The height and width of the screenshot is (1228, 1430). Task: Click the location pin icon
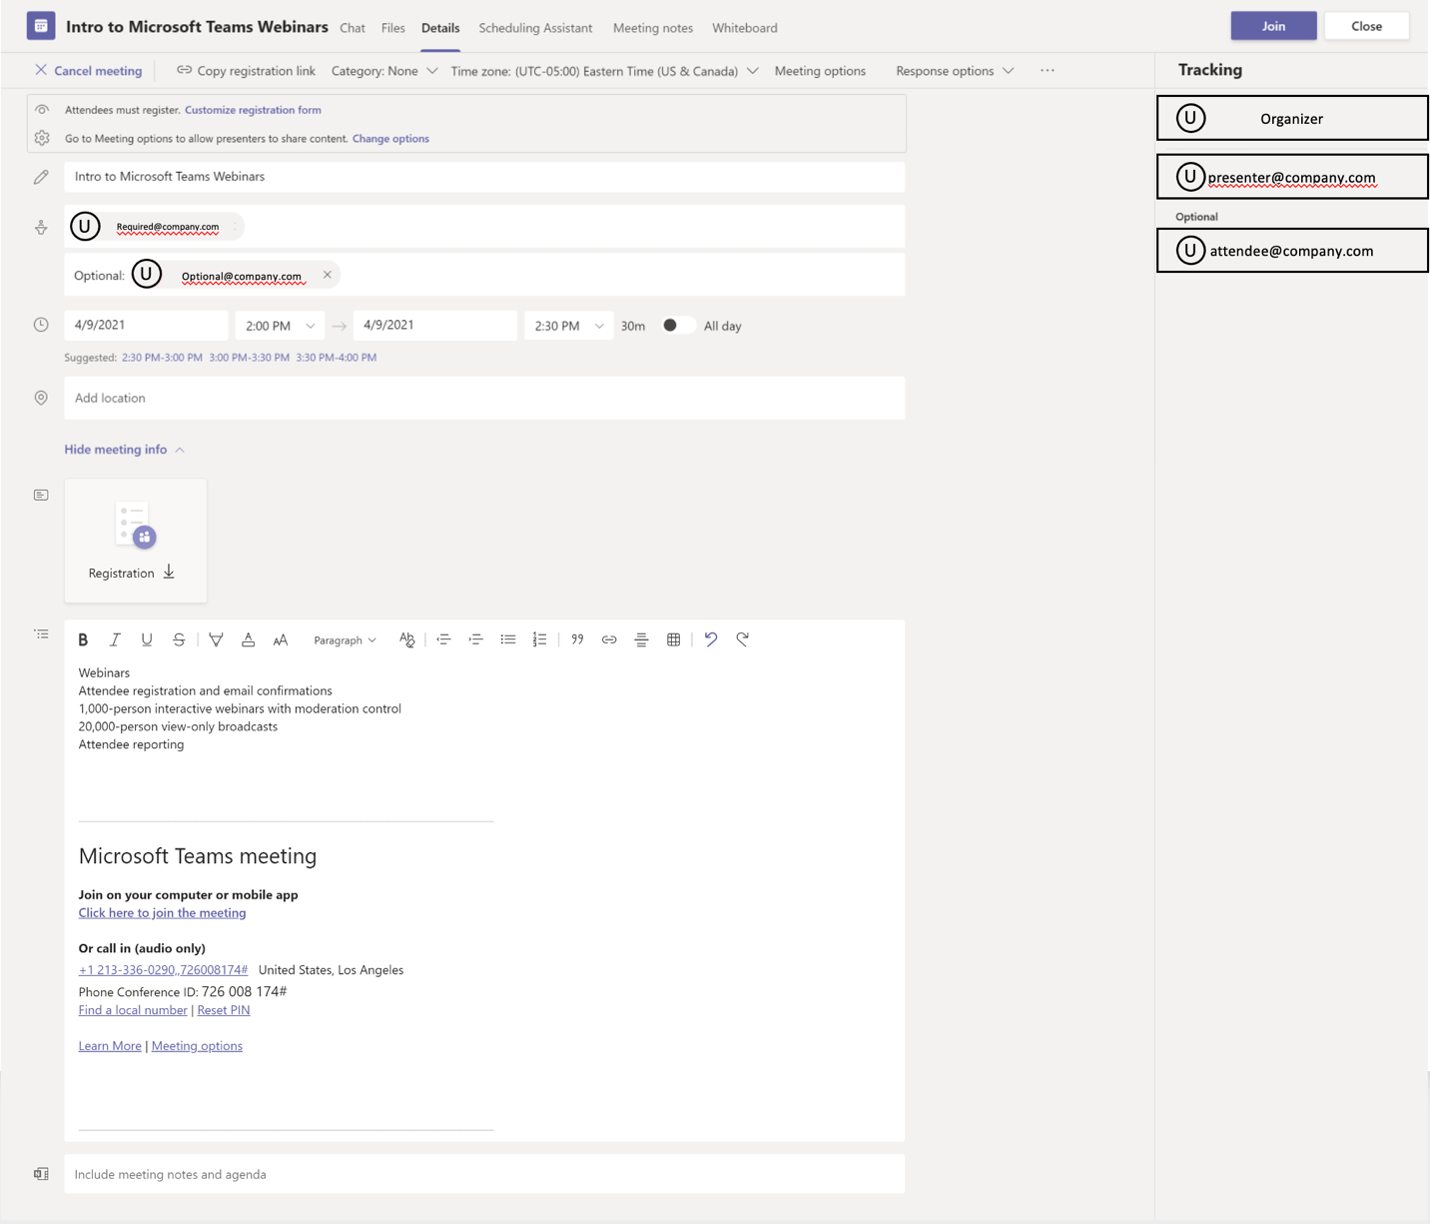click(x=41, y=398)
